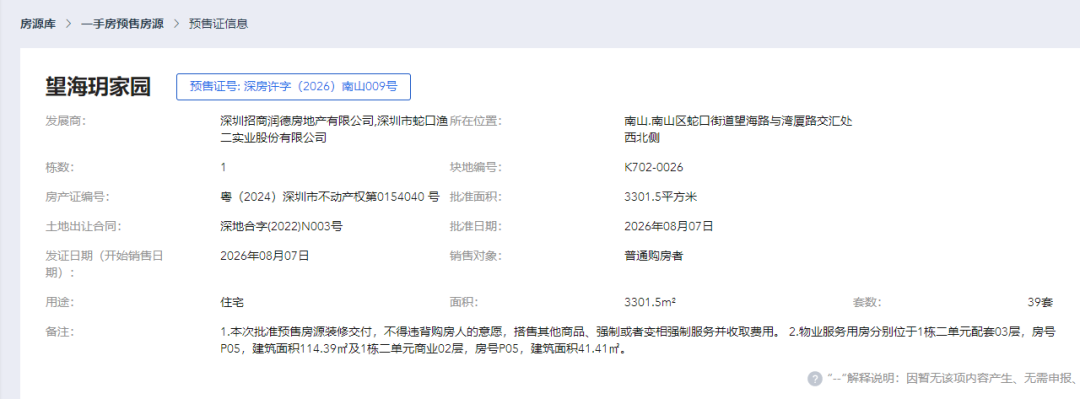Click the 发展商 label
Screen dimensions: 1080x399
tap(65, 121)
